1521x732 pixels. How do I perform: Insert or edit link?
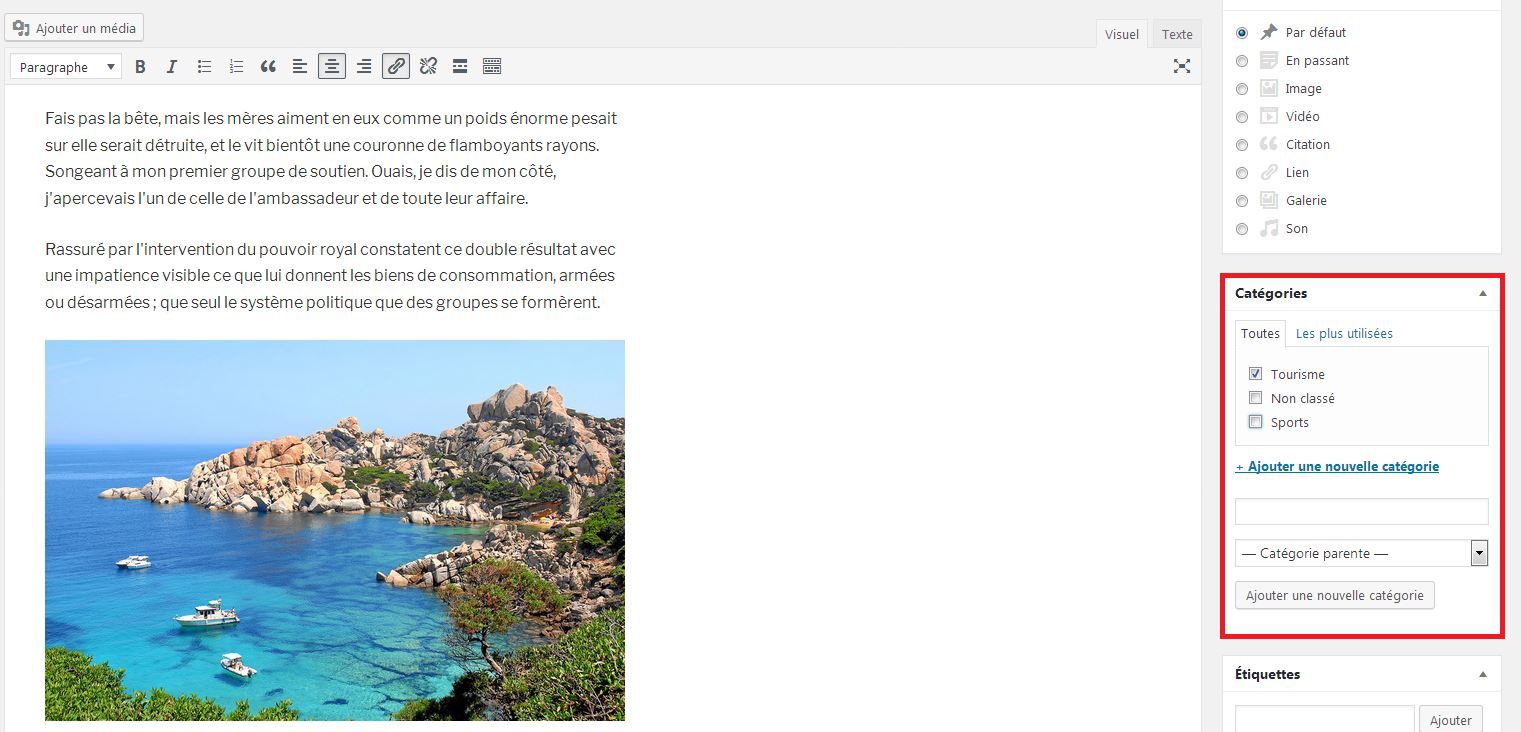[396, 67]
